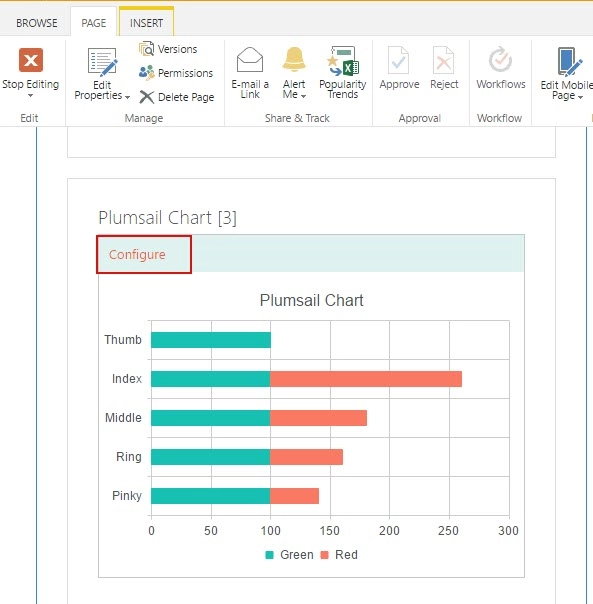Image resolution: width=593 pixels, height=604 pixels.
Task: Click the Edit Mobile Page icon
Action: [569, 62]
